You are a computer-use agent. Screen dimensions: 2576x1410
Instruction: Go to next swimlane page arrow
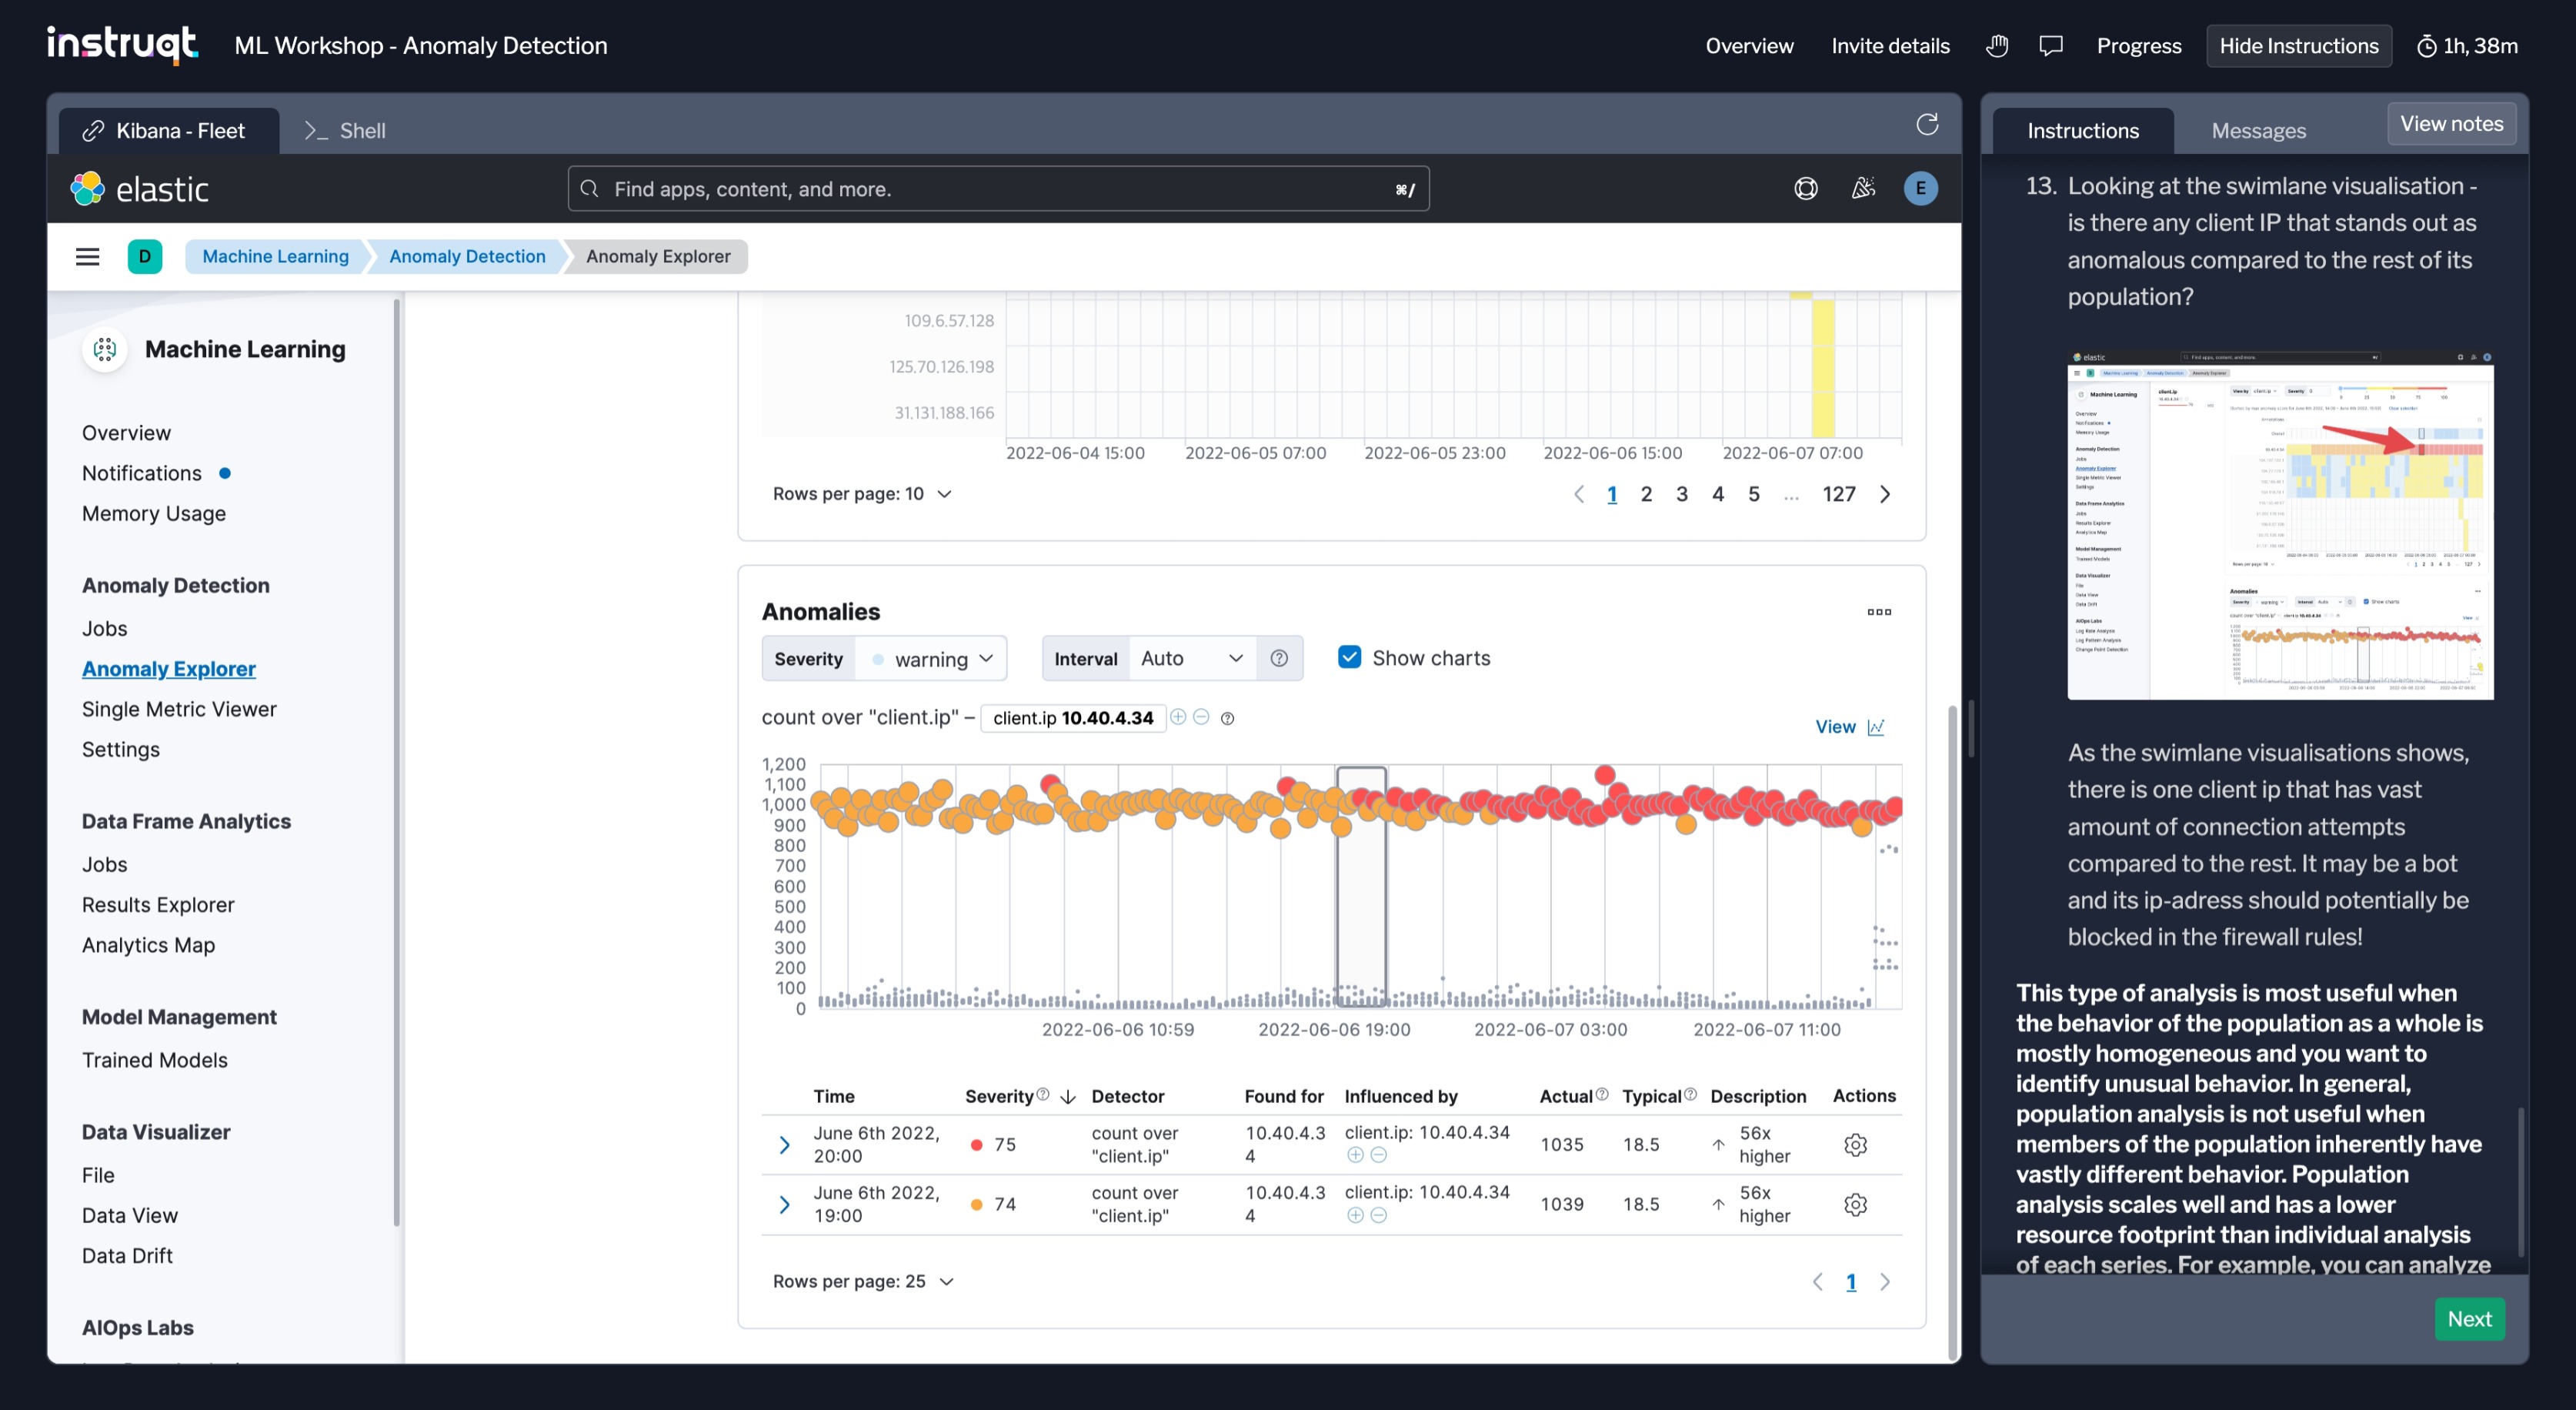(1886, 494)
